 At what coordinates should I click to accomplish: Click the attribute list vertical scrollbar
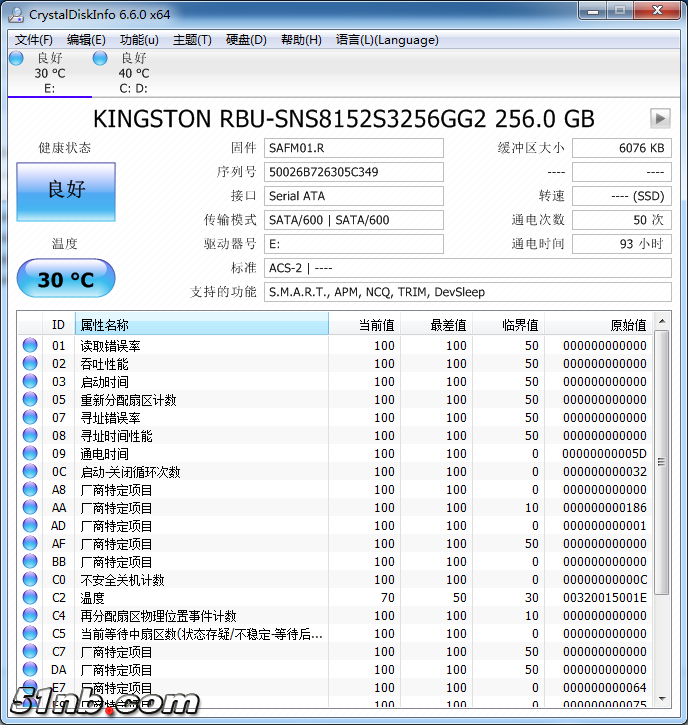click(x=662, y=500)
